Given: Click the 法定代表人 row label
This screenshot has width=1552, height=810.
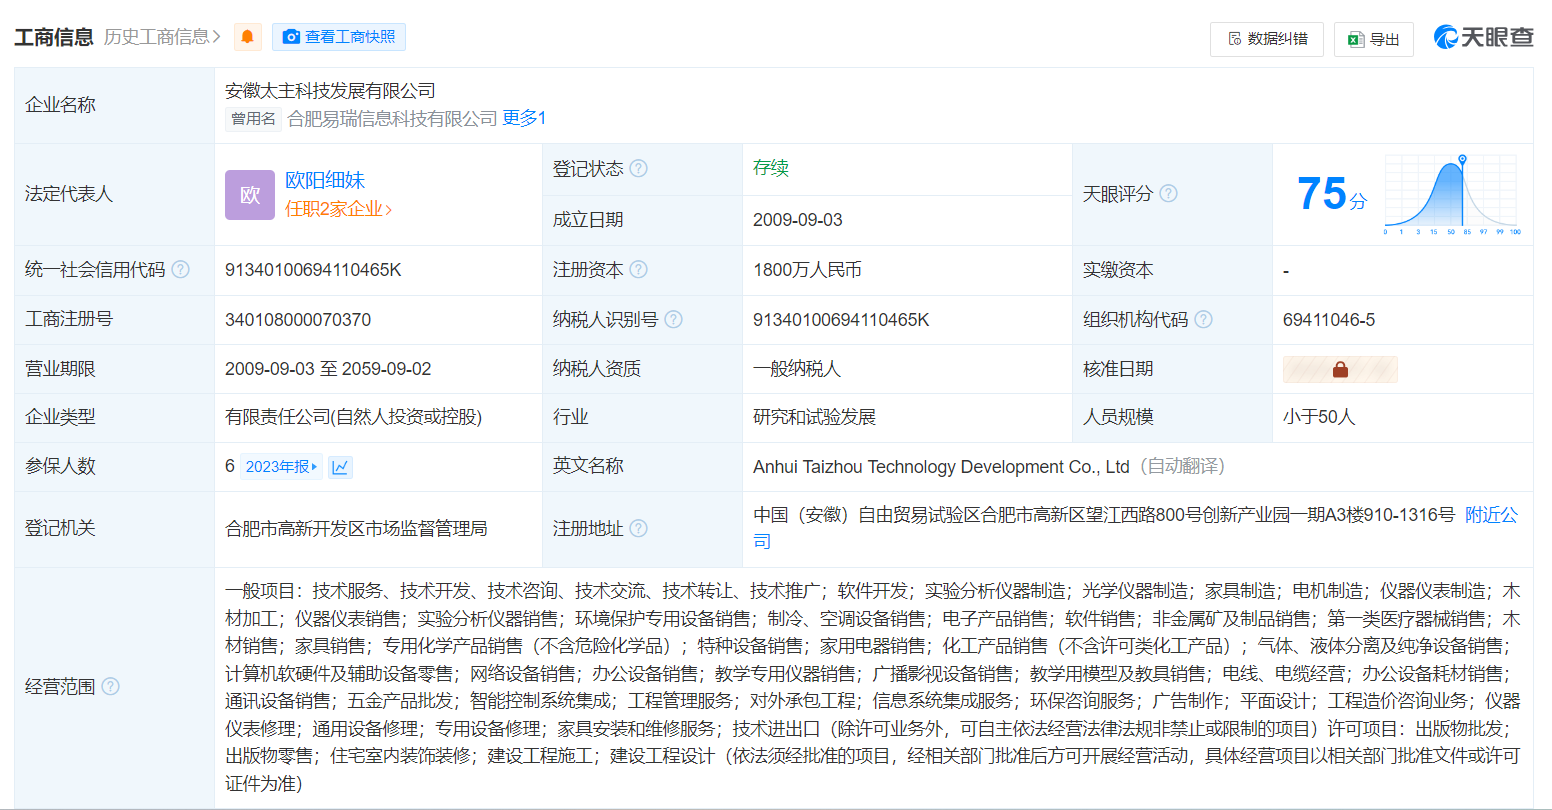Looking at the screenshot, I should point(69,194).
